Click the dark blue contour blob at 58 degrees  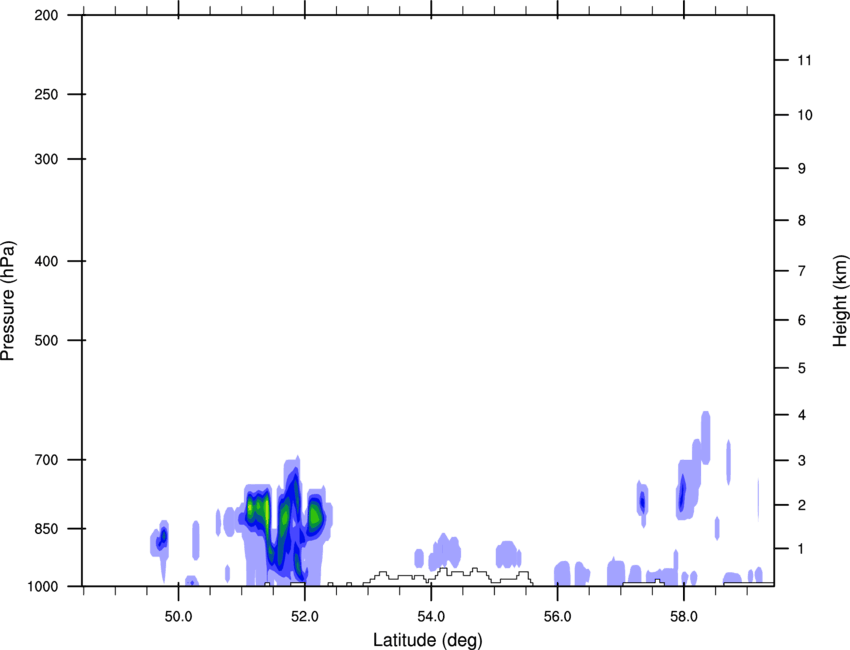(682, 493)
